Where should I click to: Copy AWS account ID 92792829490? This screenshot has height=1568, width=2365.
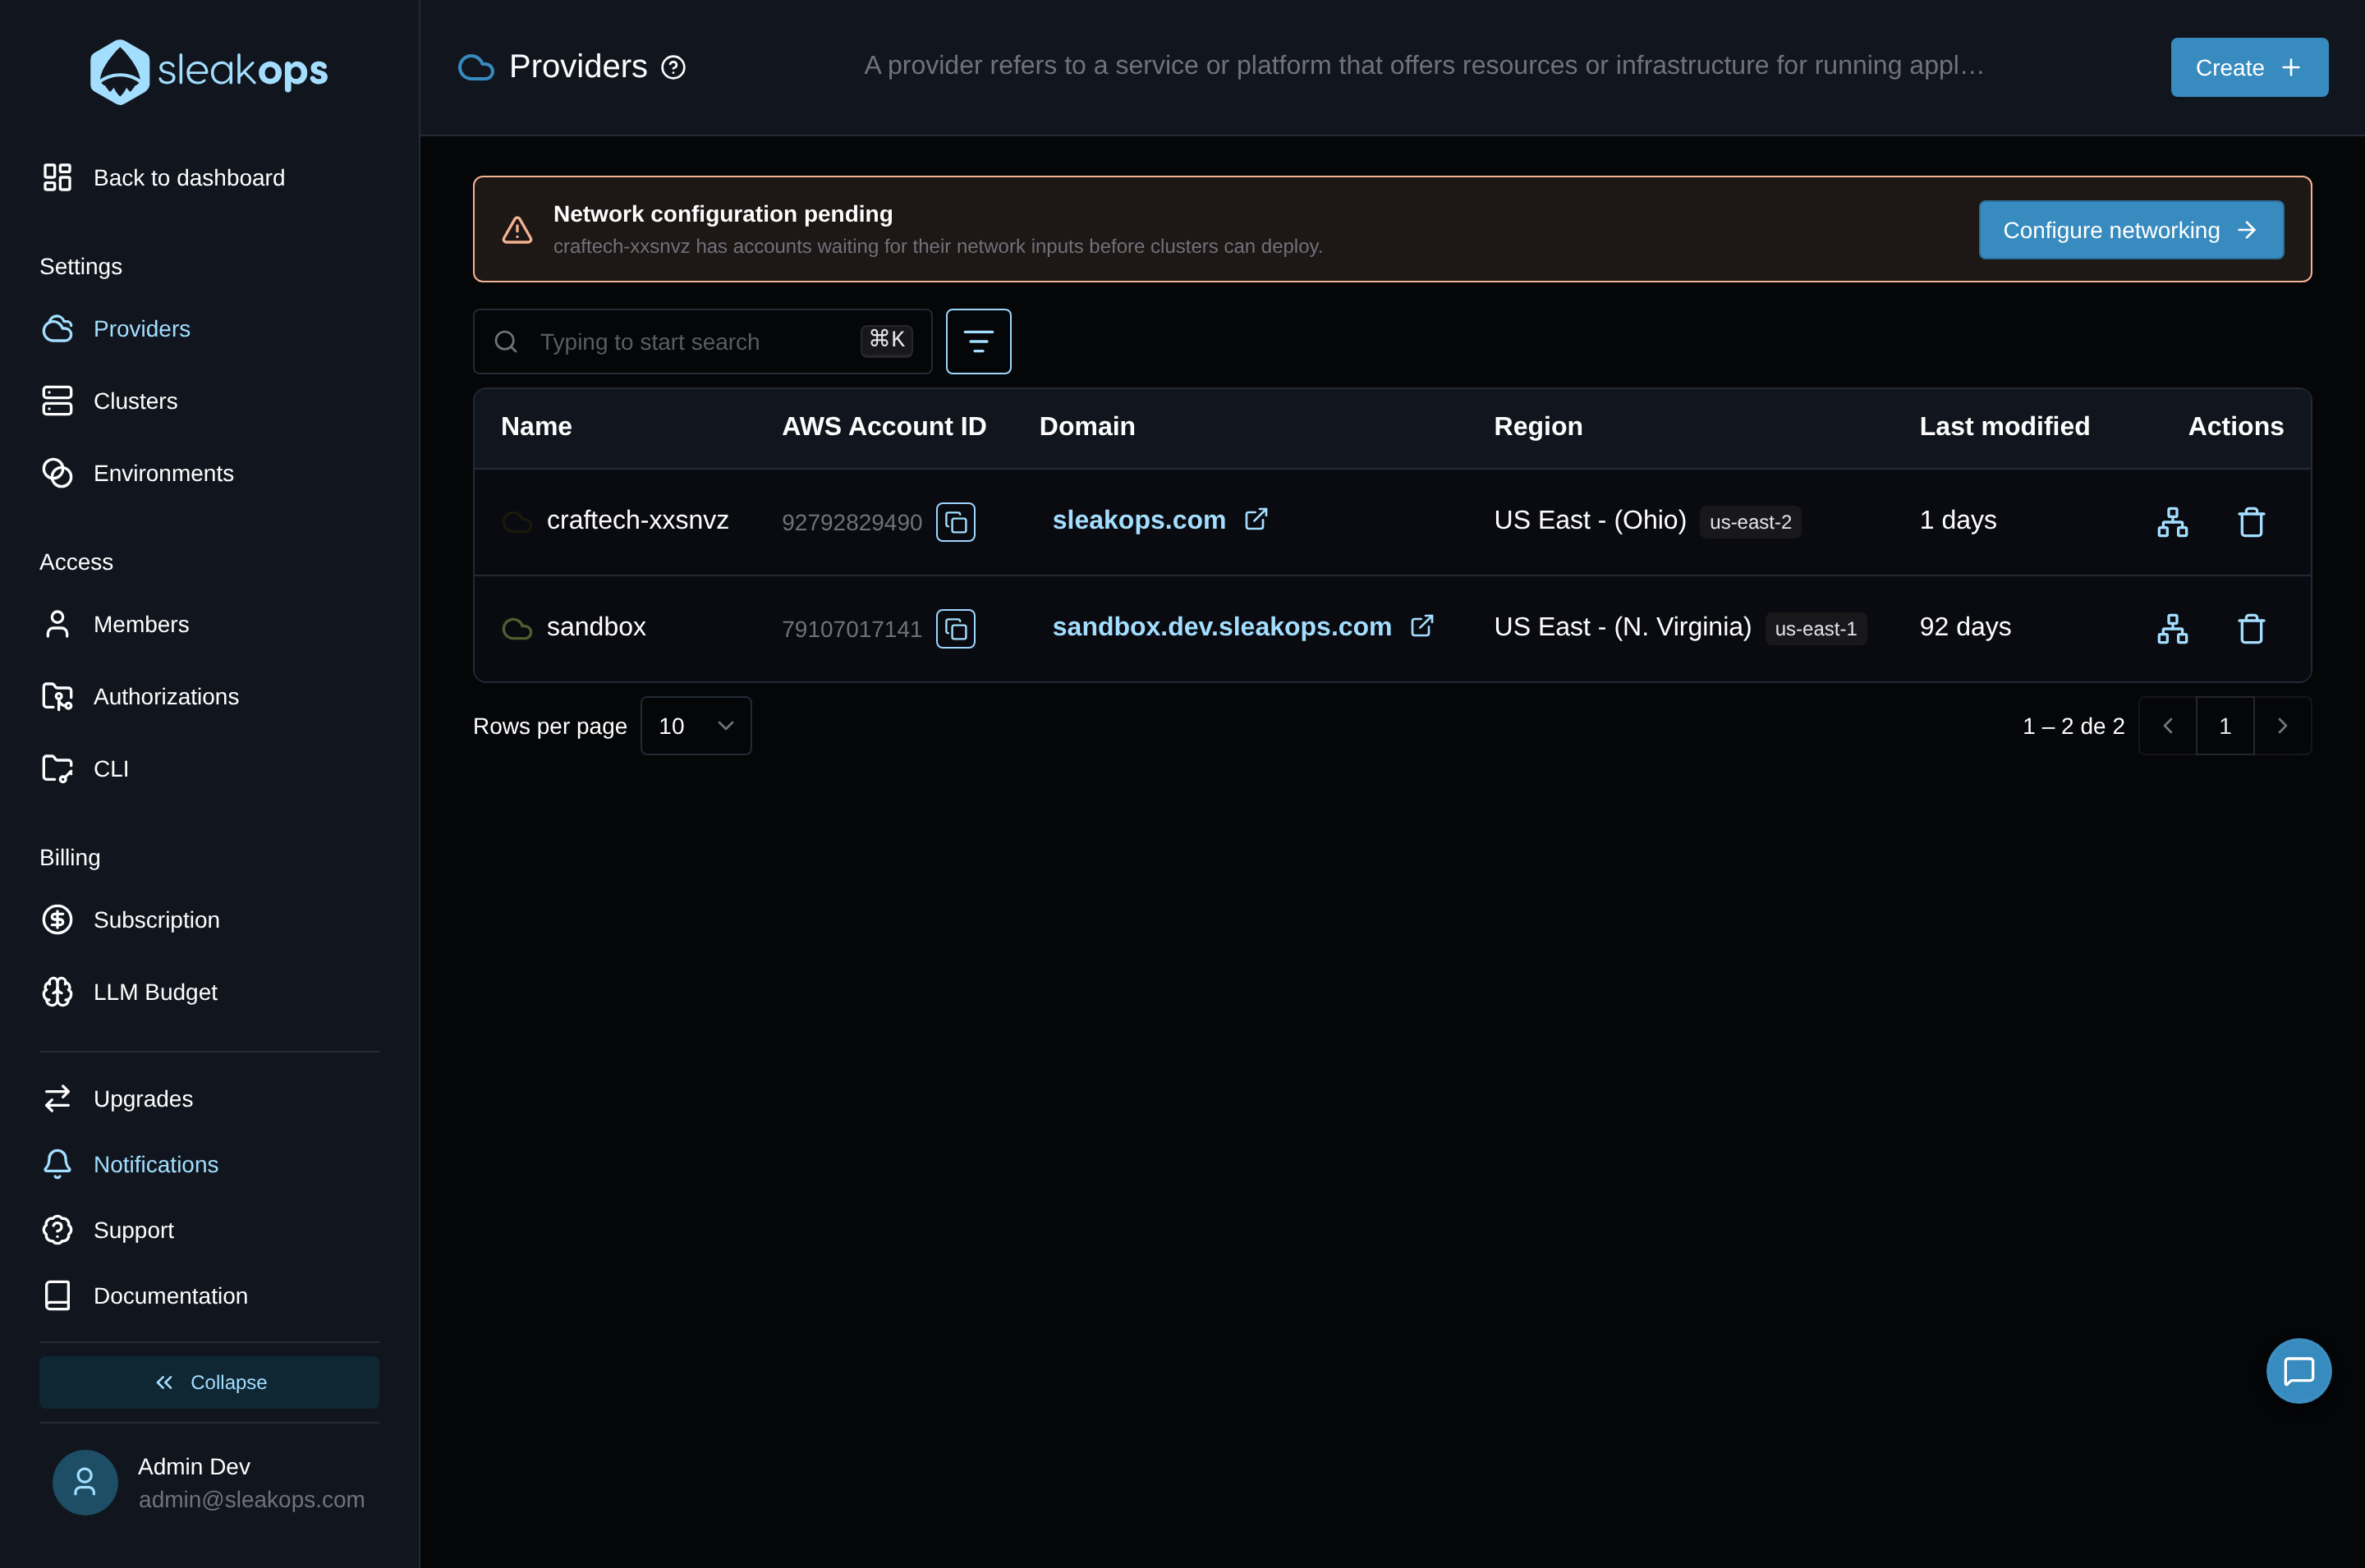[956, 522]
